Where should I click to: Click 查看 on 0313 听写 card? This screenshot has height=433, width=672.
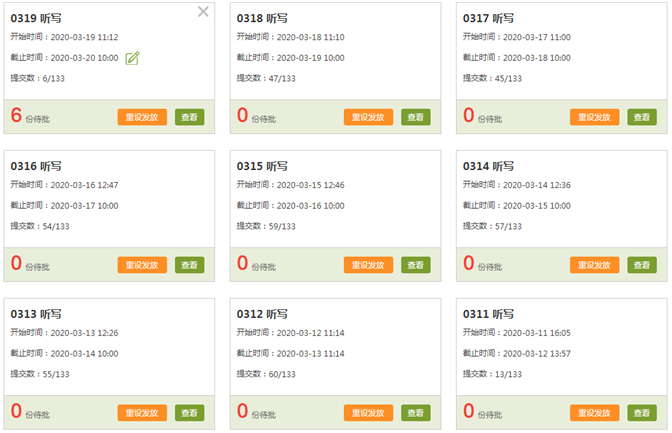pos(189,413)
